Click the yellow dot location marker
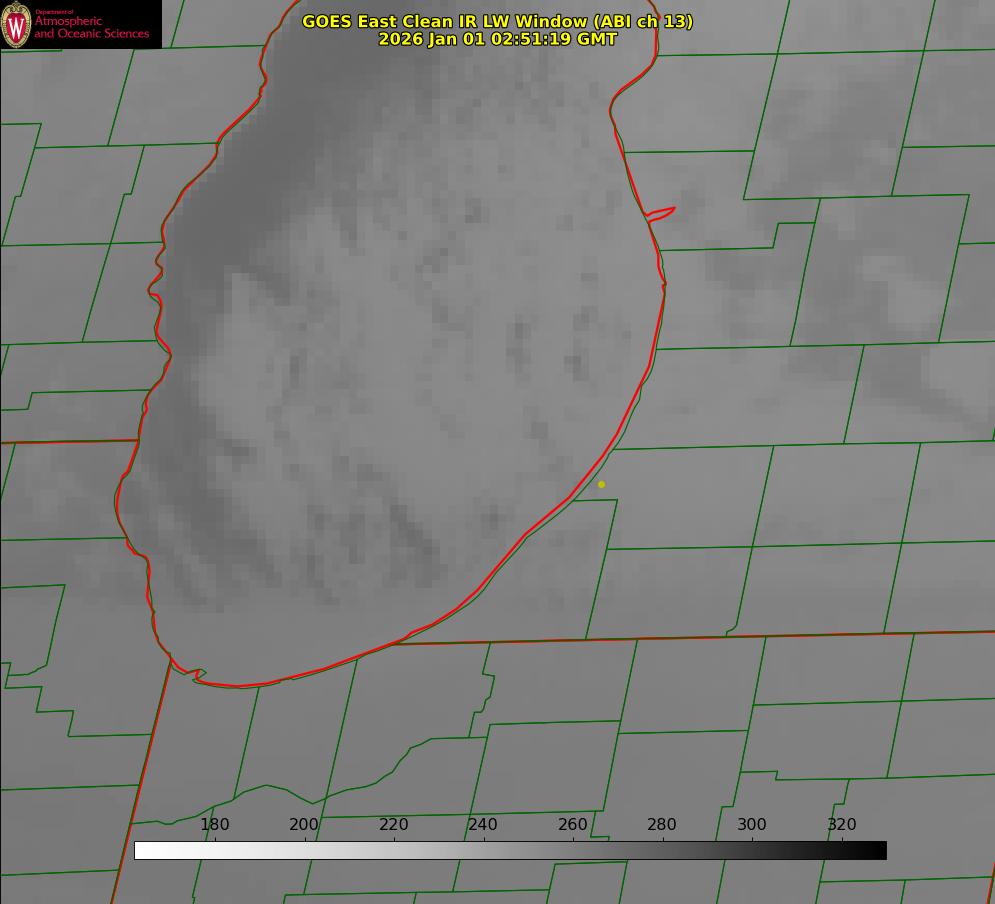 pos(602,484)
